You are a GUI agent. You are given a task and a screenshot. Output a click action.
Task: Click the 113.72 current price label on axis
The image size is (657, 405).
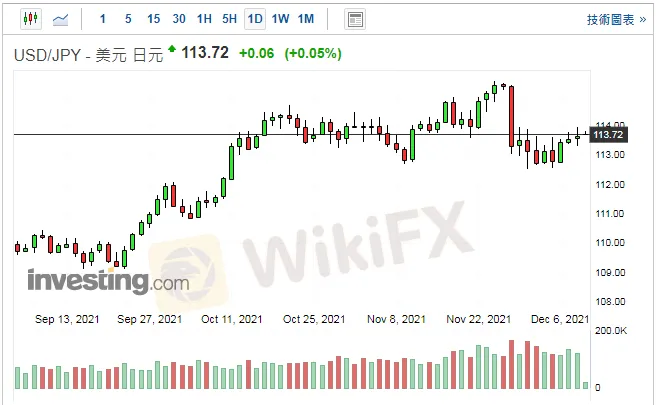608,134
